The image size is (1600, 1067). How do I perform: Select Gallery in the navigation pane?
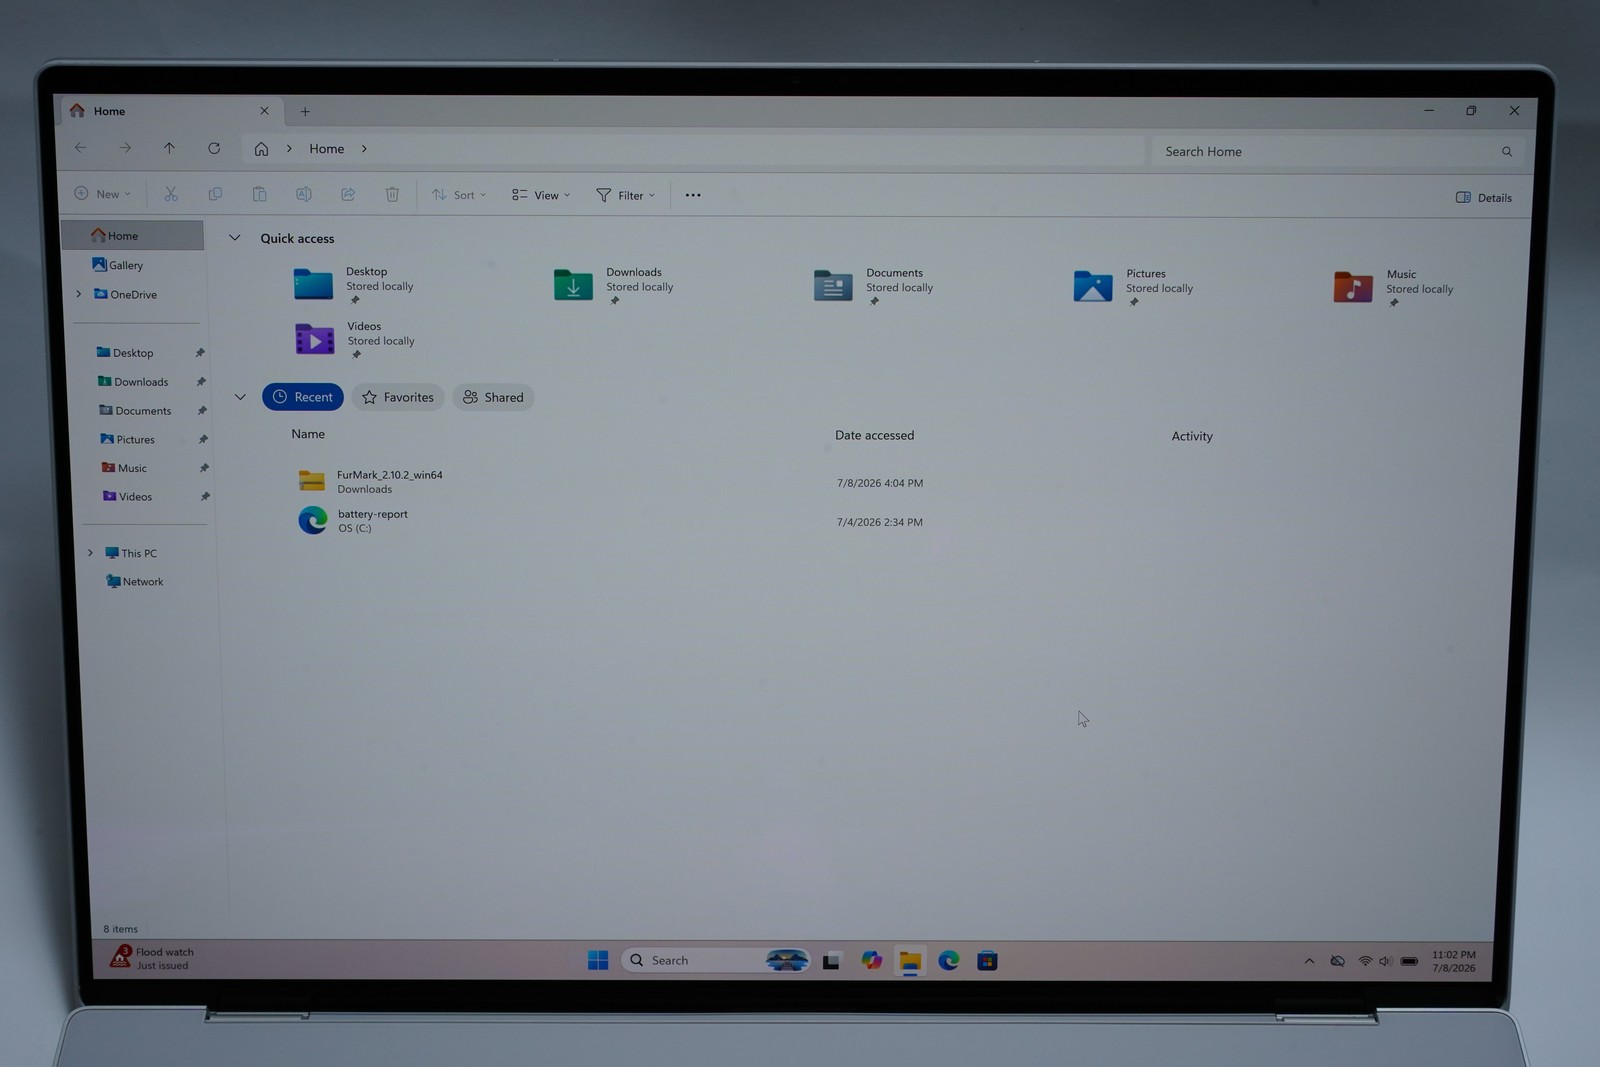118,265
